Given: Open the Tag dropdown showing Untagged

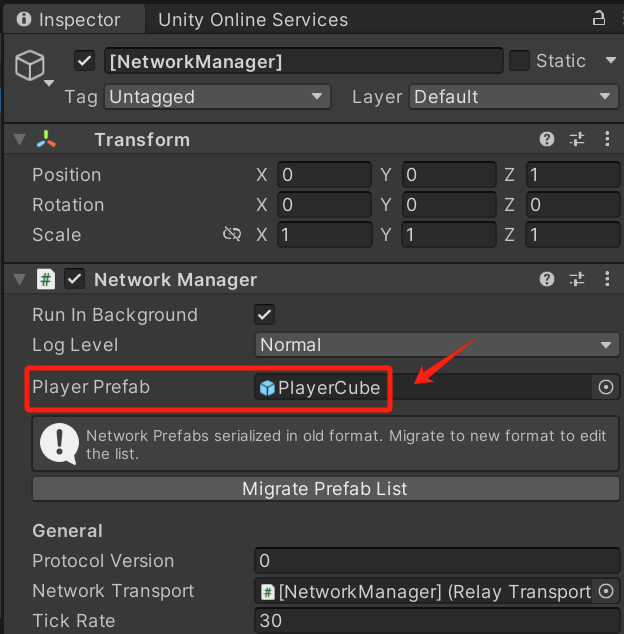Looking at the screenshot, I should point(217,97).
